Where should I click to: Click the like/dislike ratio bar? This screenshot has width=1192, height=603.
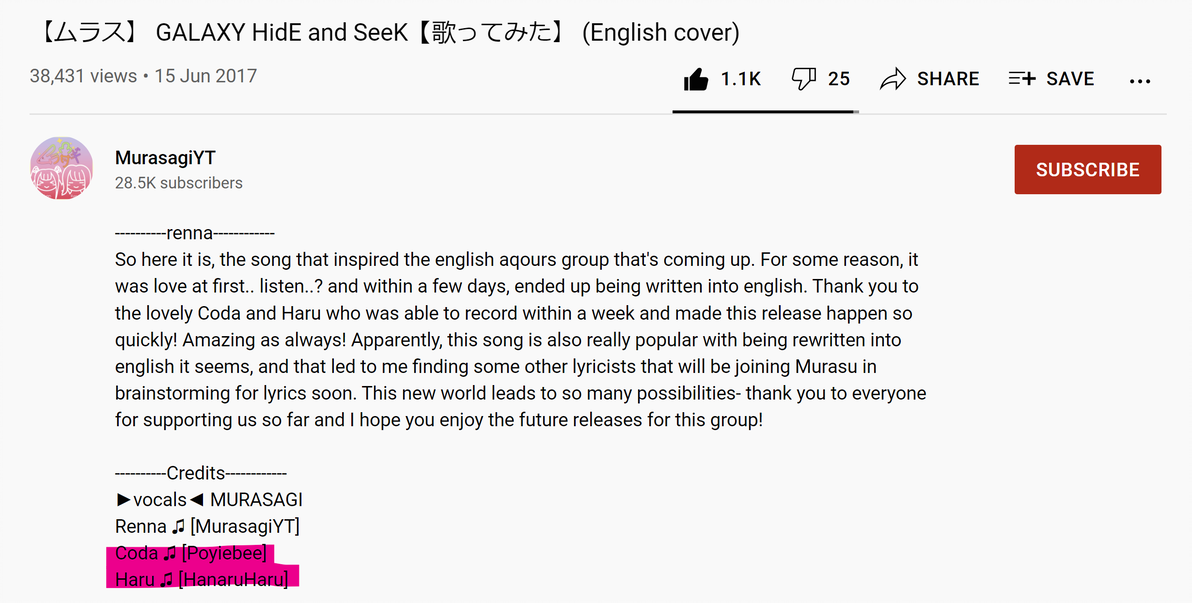coord(765,112)
